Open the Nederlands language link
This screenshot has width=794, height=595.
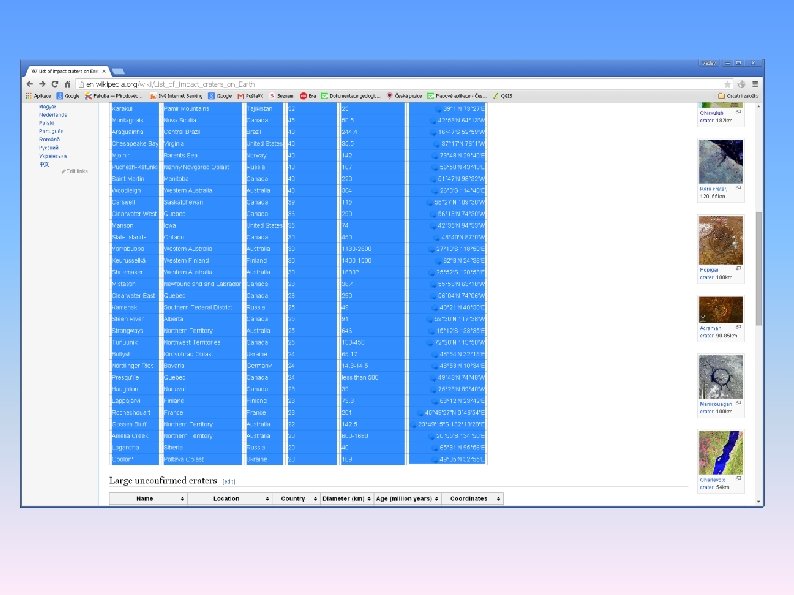(53, 115)
